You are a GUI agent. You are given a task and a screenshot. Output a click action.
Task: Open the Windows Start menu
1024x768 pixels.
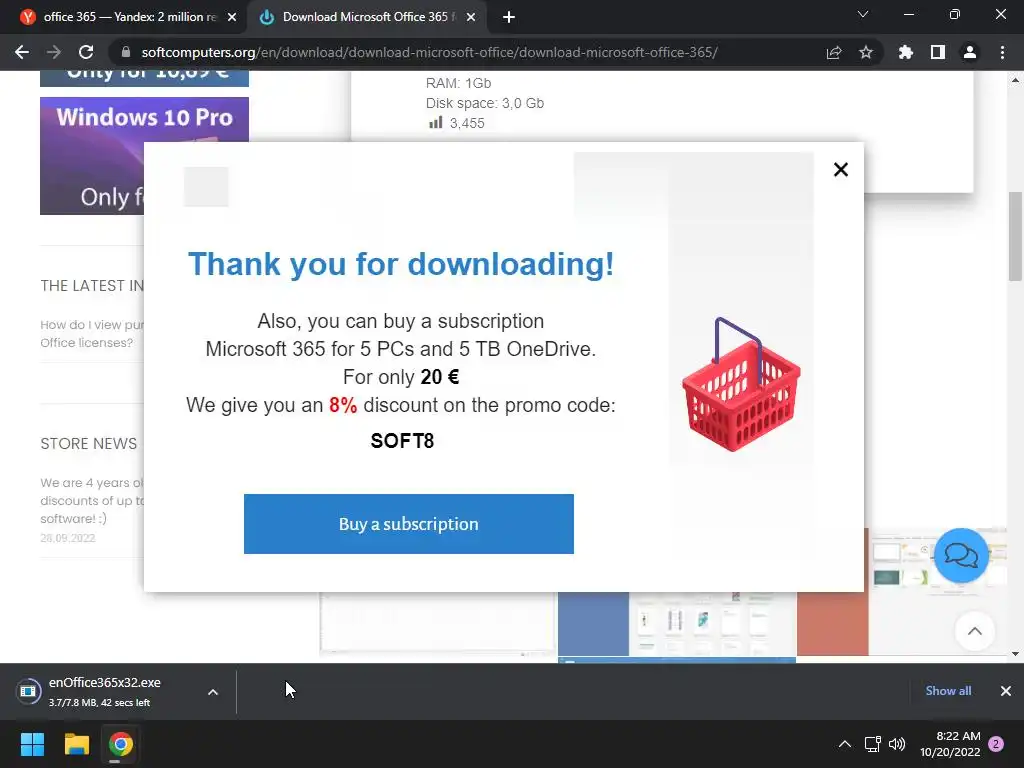pyautogui.click(x=32, y=744)
